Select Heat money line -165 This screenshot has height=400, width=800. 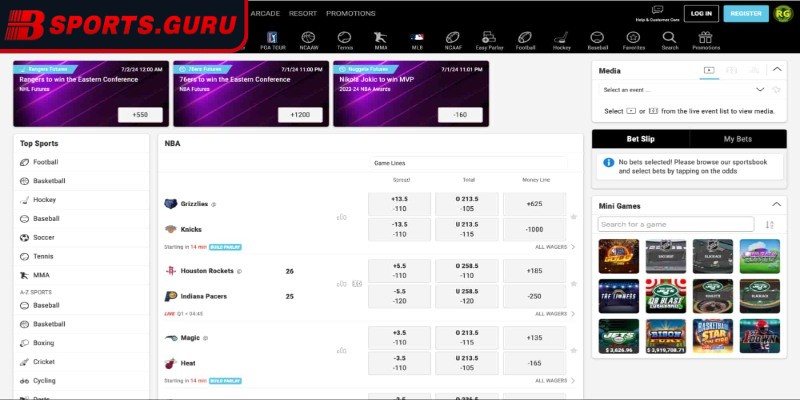coord(534,363)
